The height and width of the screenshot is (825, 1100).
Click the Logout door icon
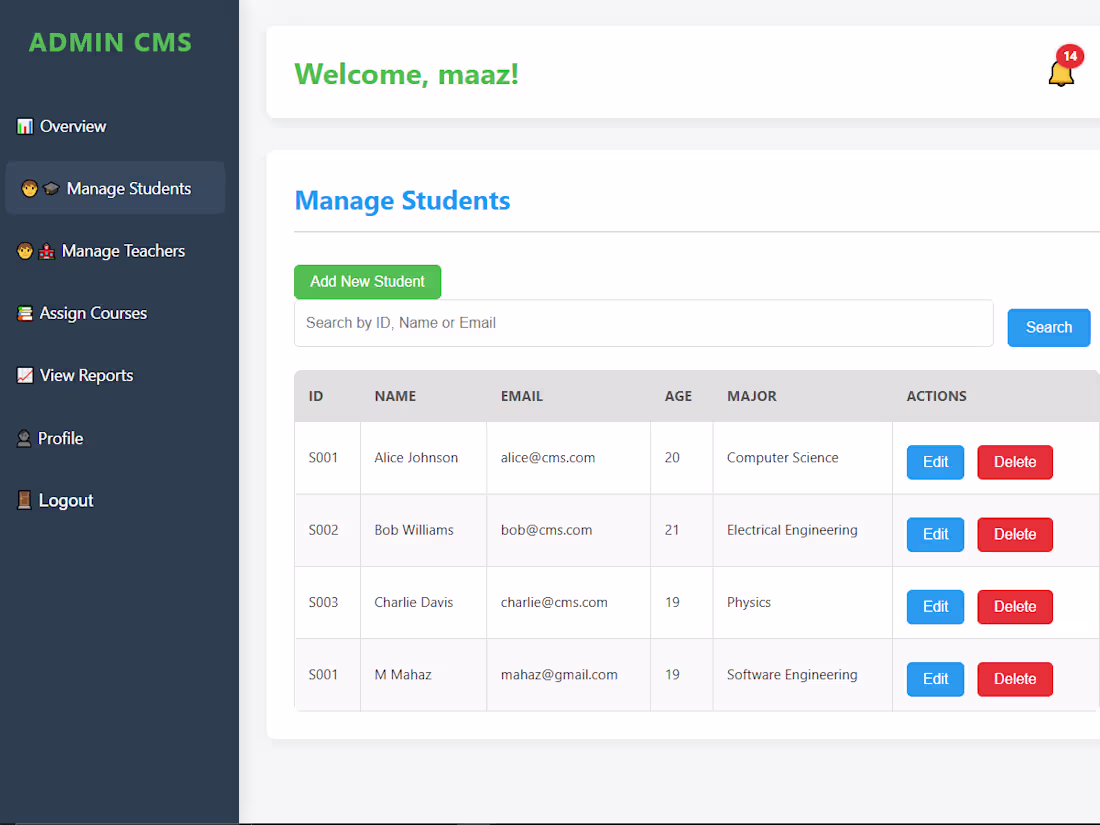[x=24, y=500]
